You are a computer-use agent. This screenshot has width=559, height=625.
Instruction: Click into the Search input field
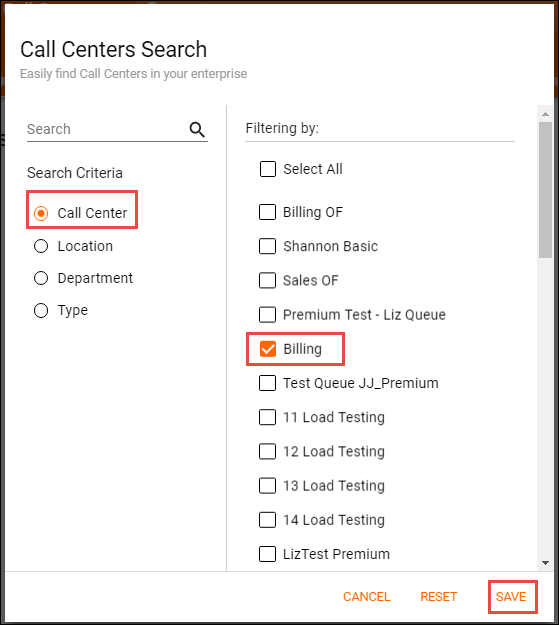click(106, 130)
